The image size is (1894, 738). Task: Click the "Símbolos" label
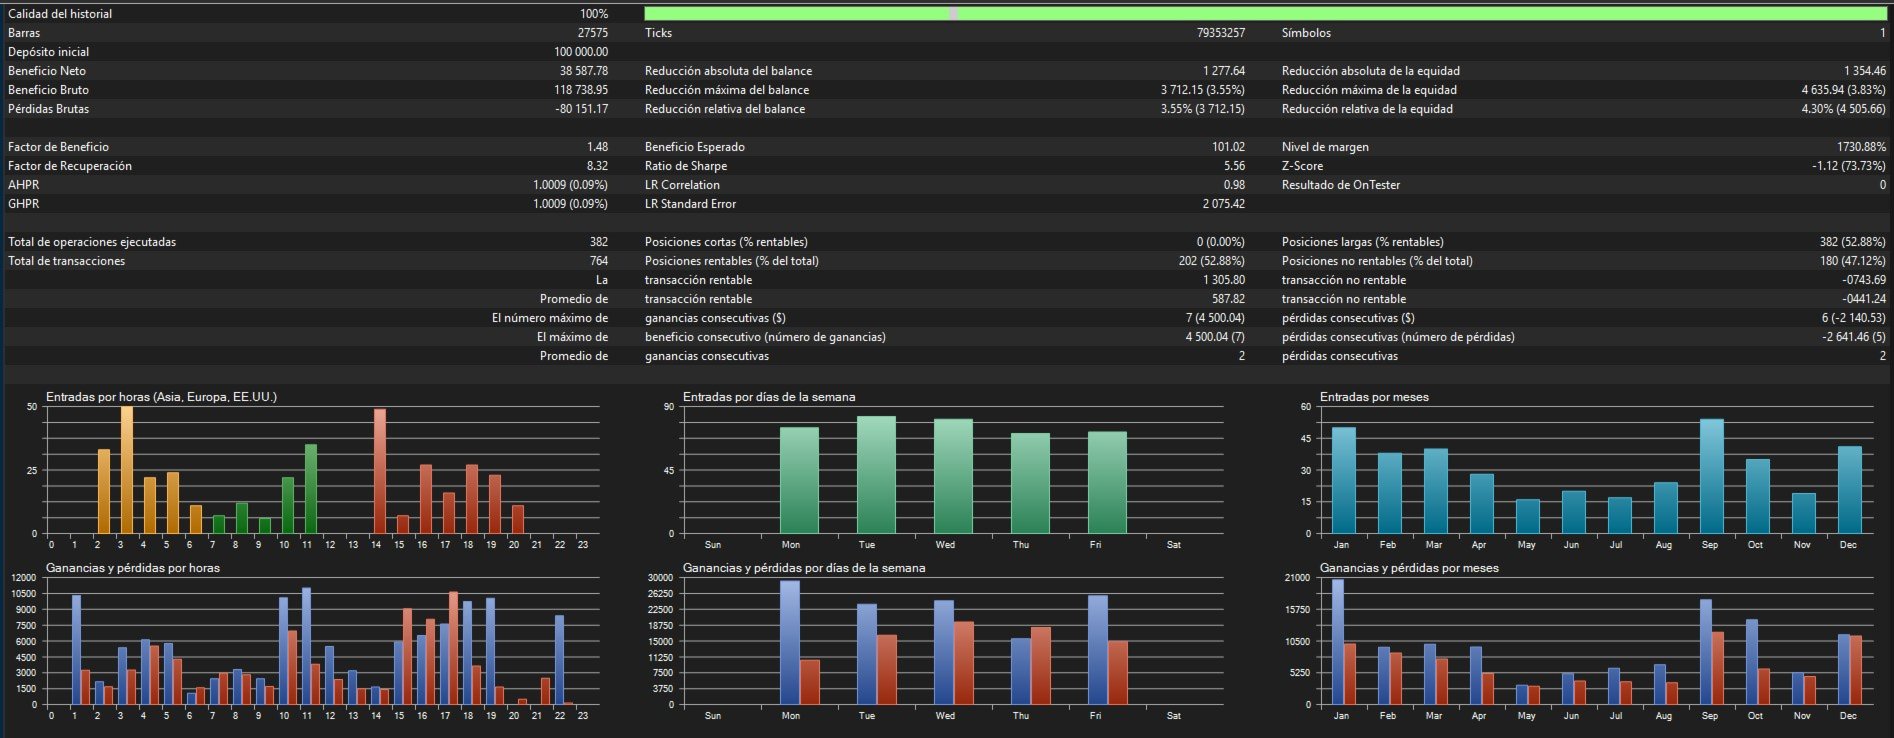point(1306,33)
